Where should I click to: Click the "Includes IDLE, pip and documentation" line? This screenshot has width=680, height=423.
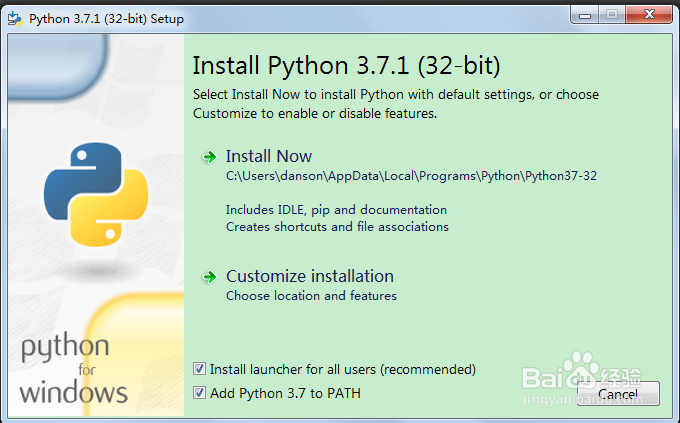tap(336, 210)
